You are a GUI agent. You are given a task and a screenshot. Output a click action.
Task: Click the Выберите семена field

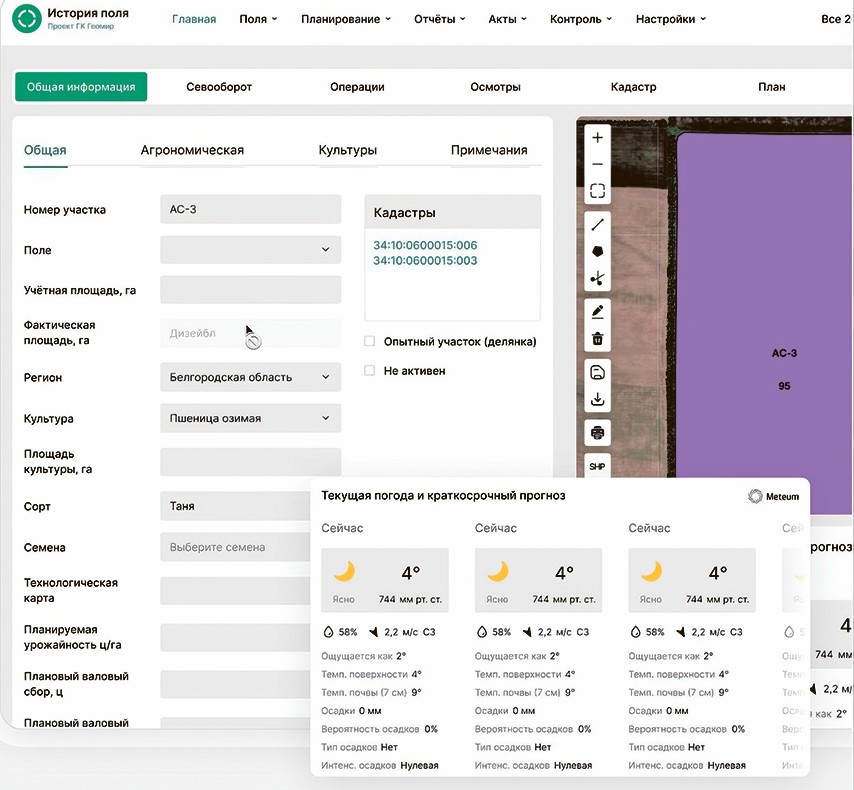click(235, 547)
